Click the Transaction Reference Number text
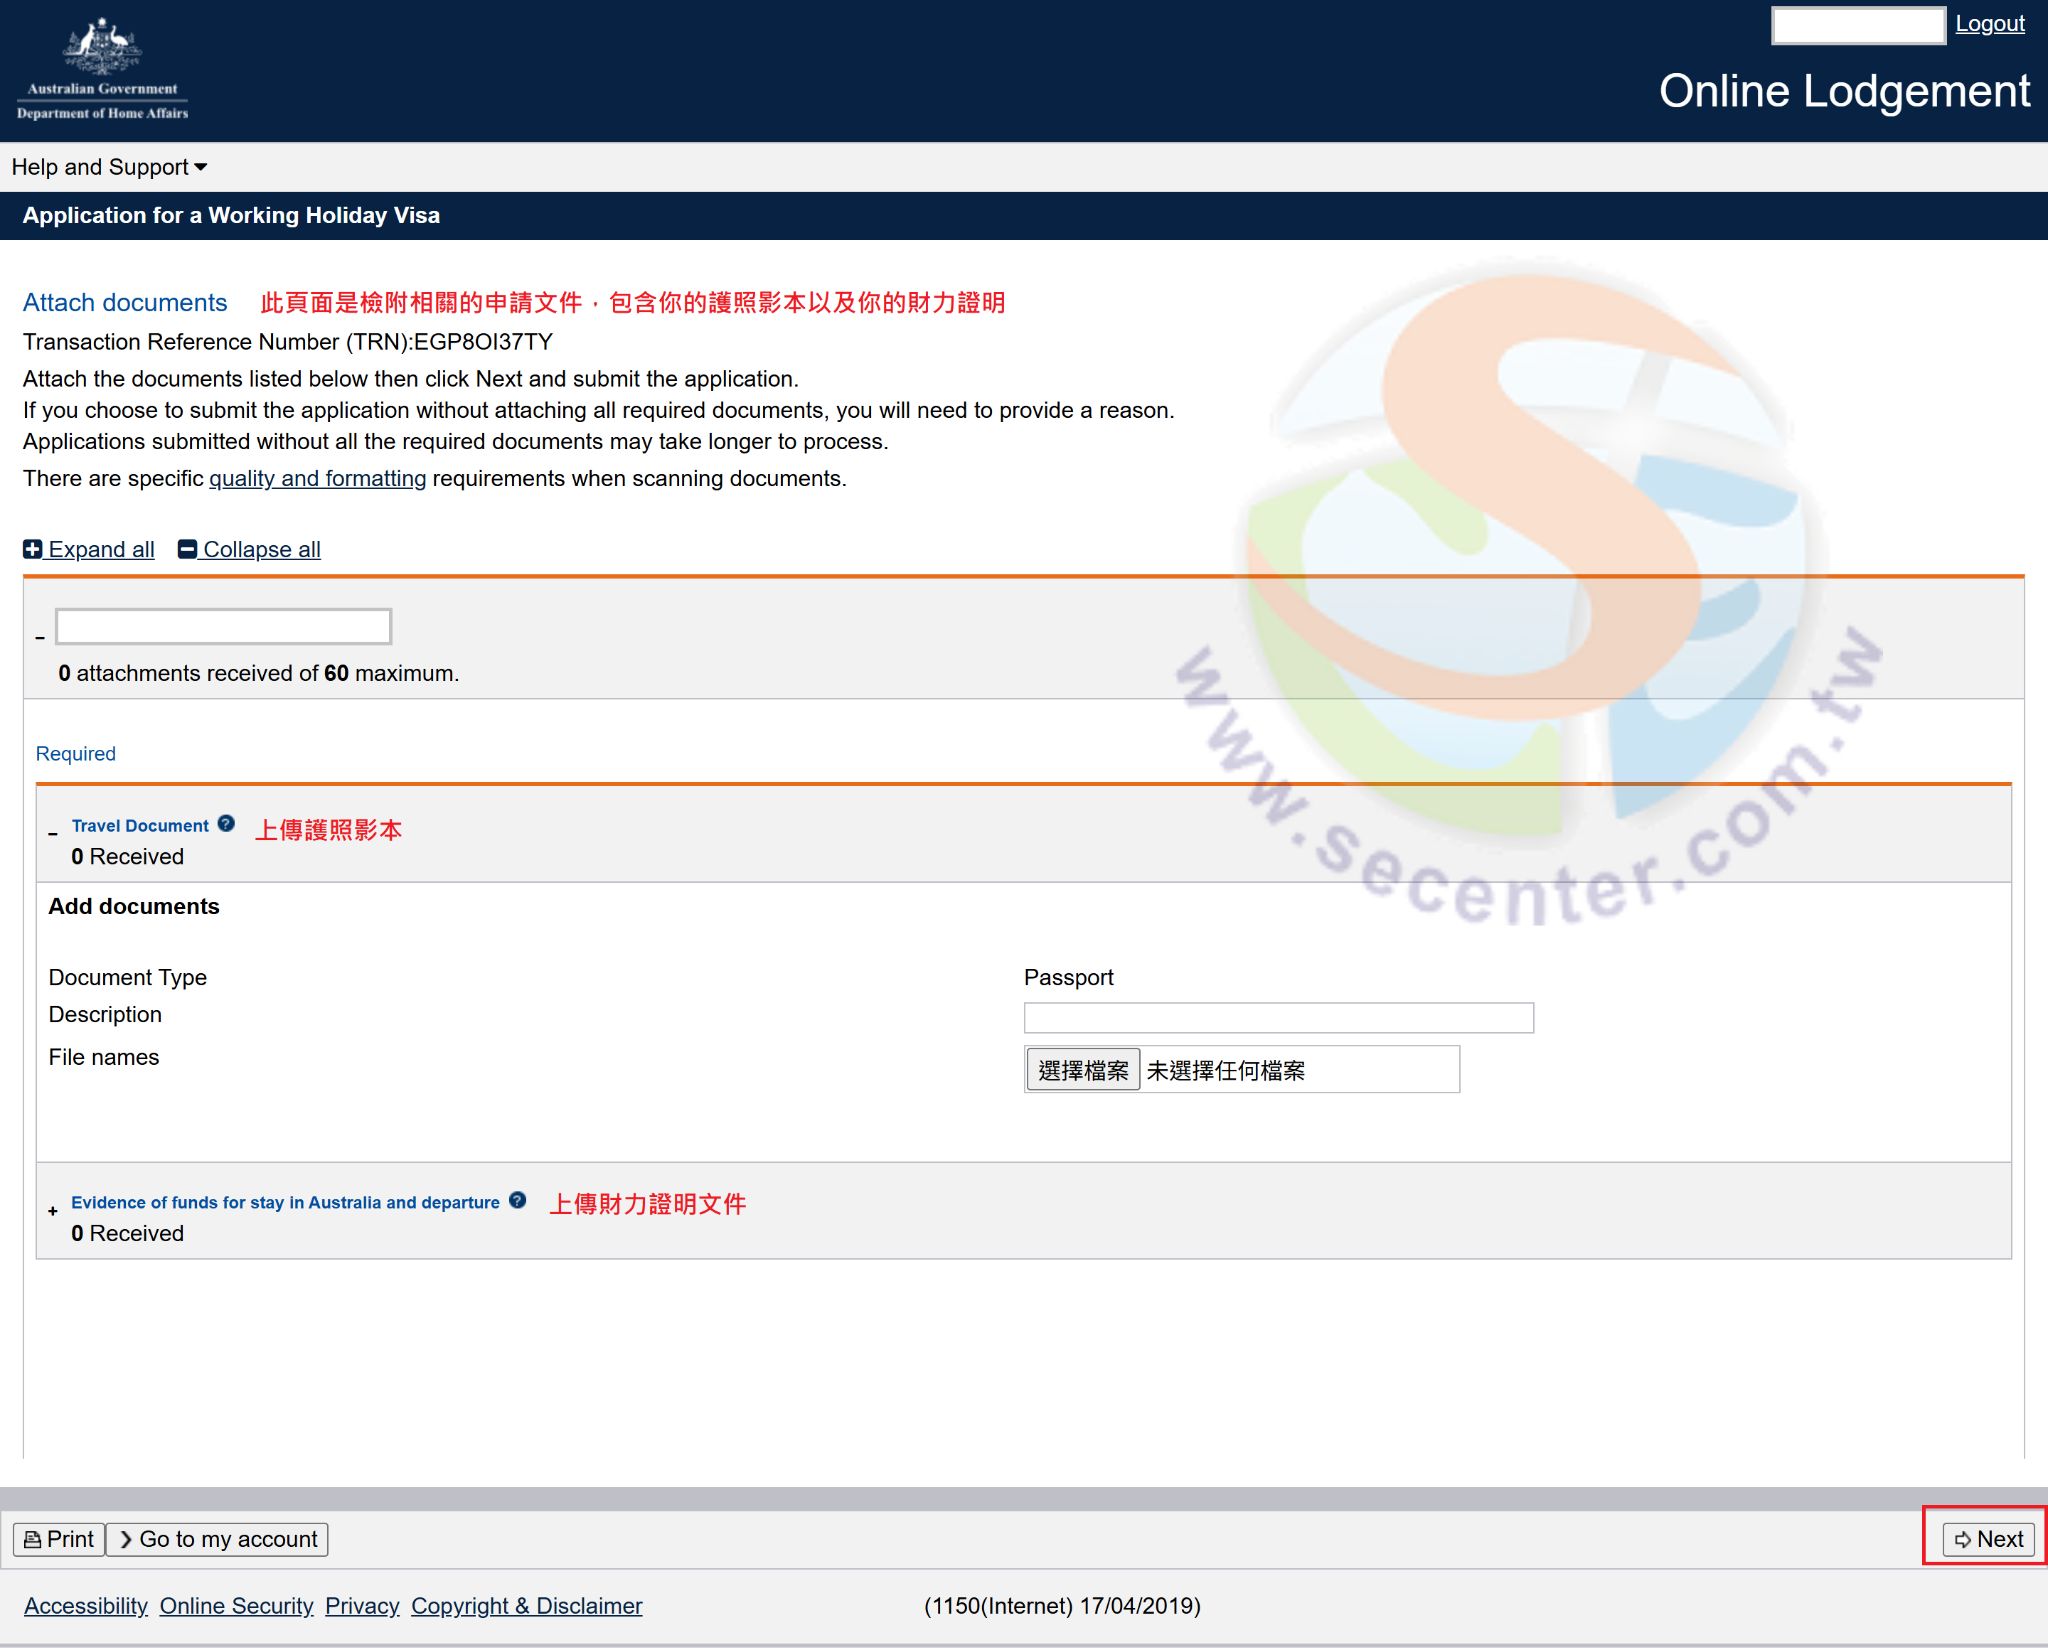Image resolution: width=2048 pixels, height=1648 pixels. tap(288, 342)
